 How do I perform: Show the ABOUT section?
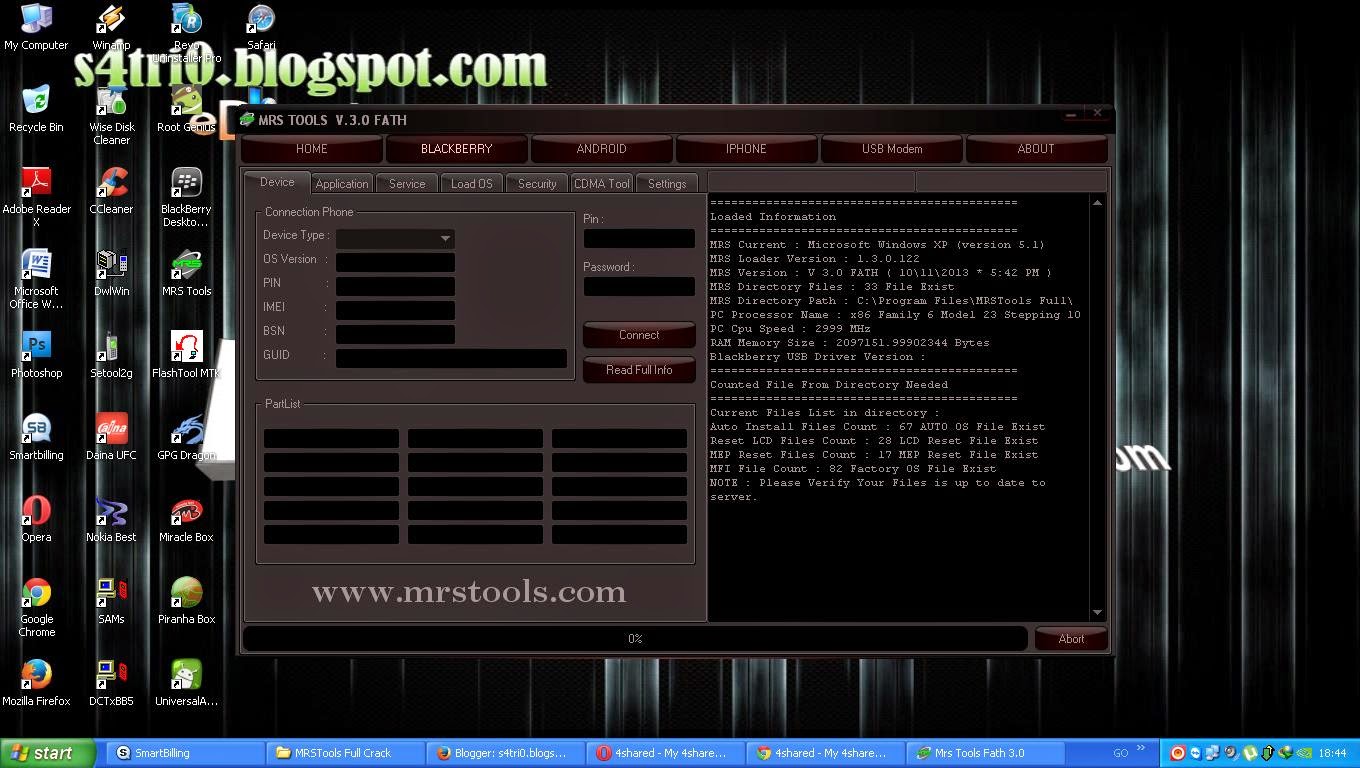(x=1036, y=149)
